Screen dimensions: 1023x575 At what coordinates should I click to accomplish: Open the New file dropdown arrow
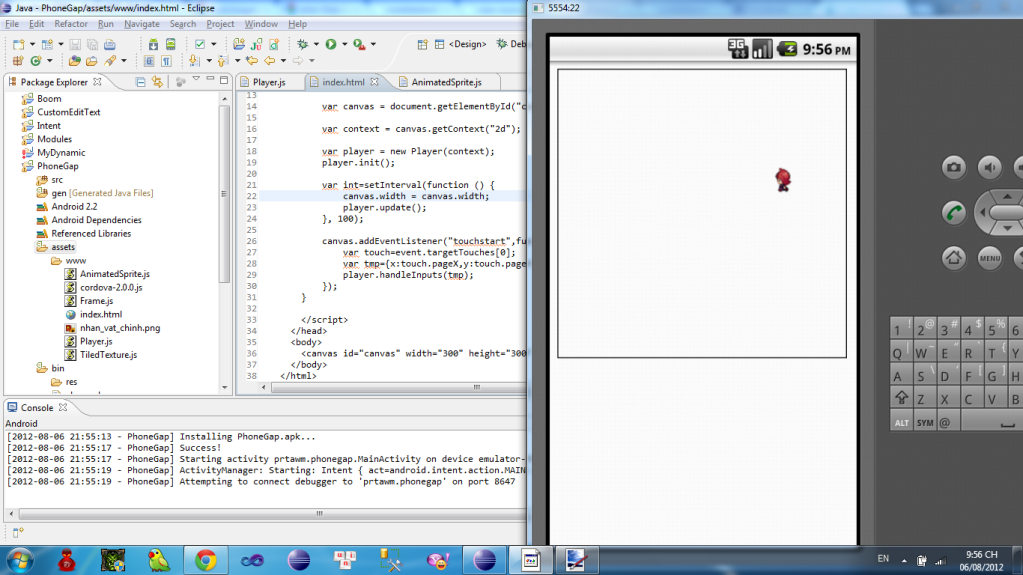click(x=32, y=44)
